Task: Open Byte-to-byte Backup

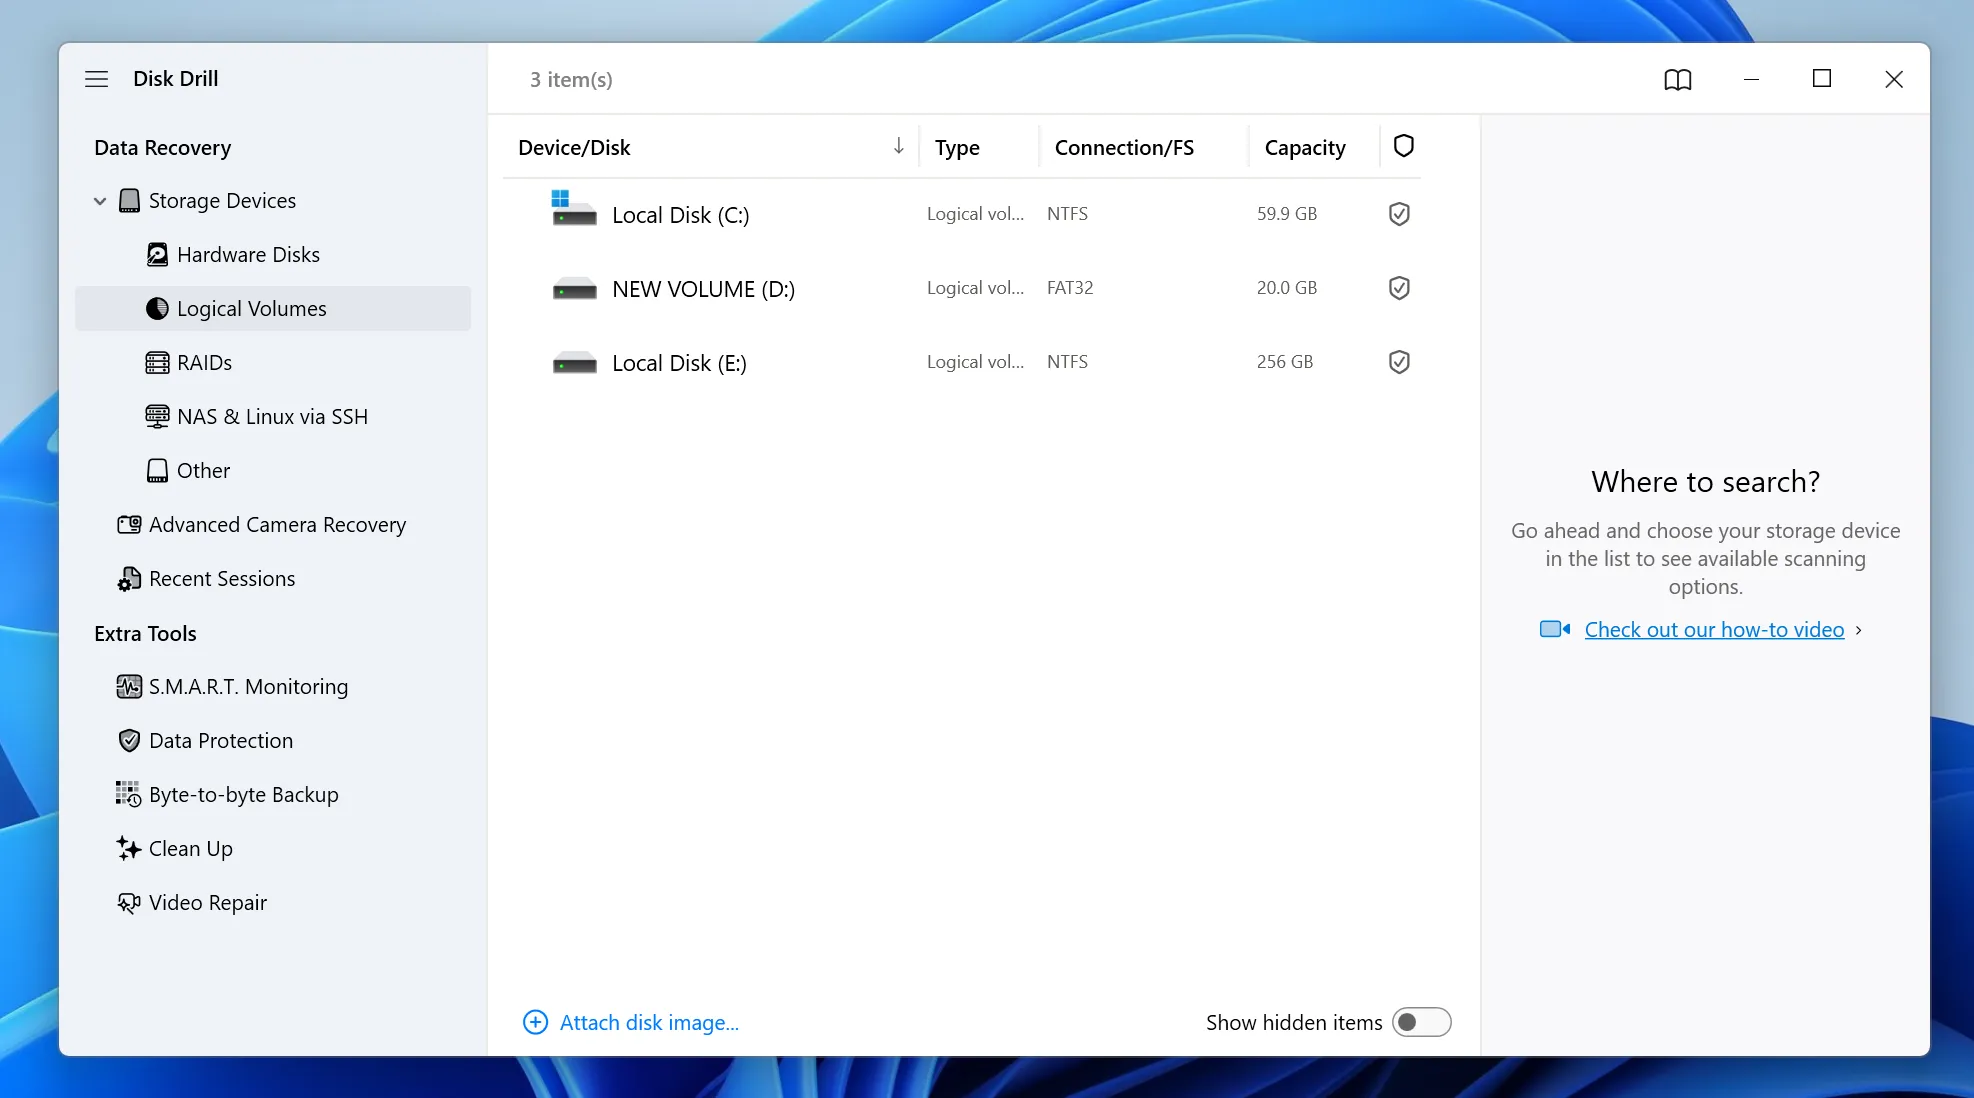Action: point(243,795)
